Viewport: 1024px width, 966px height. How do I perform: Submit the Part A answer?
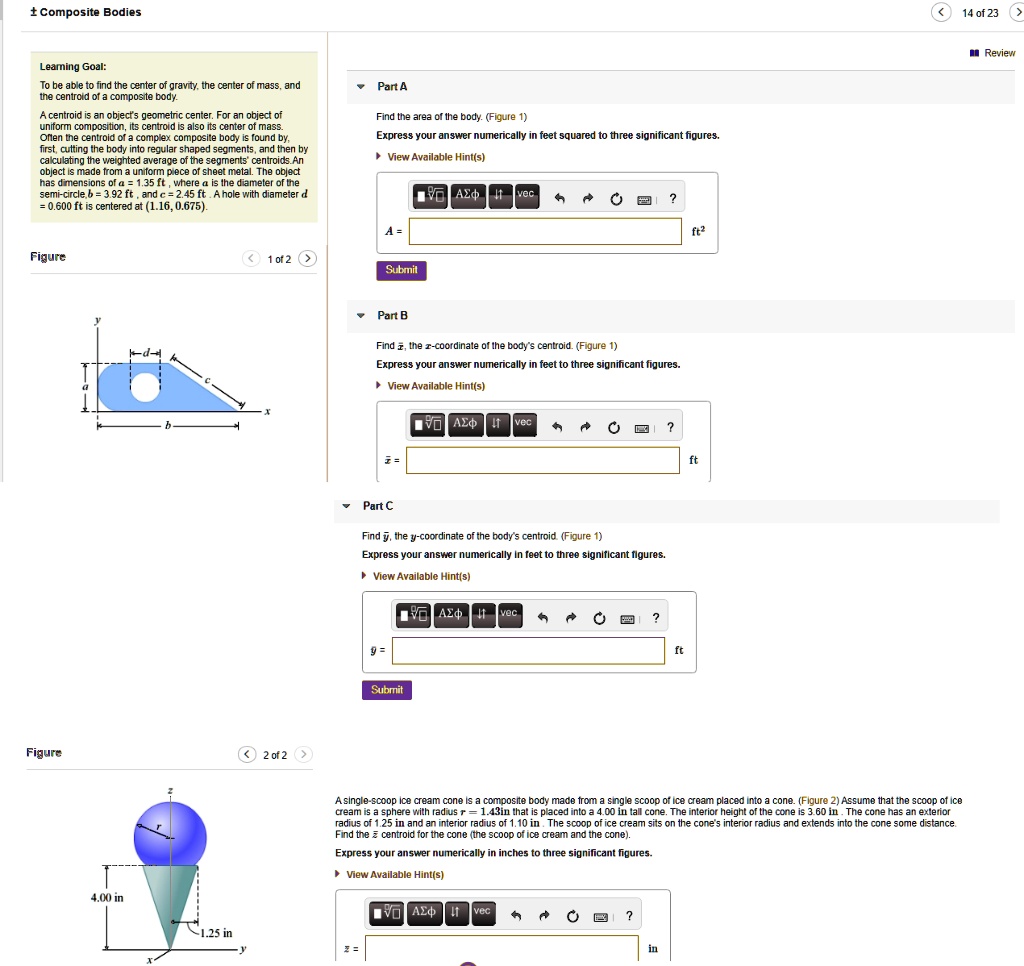coord(400,270)
